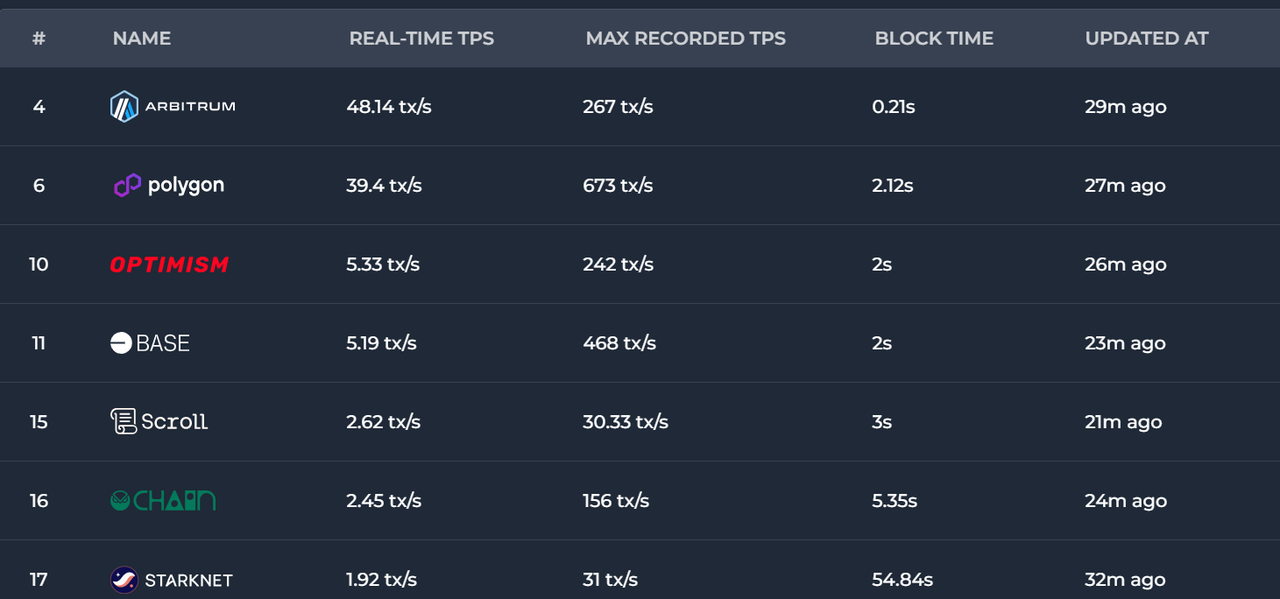Click Base row's 23m ago timestamp
1280x599 pixels.
[x=1125, y=343]
